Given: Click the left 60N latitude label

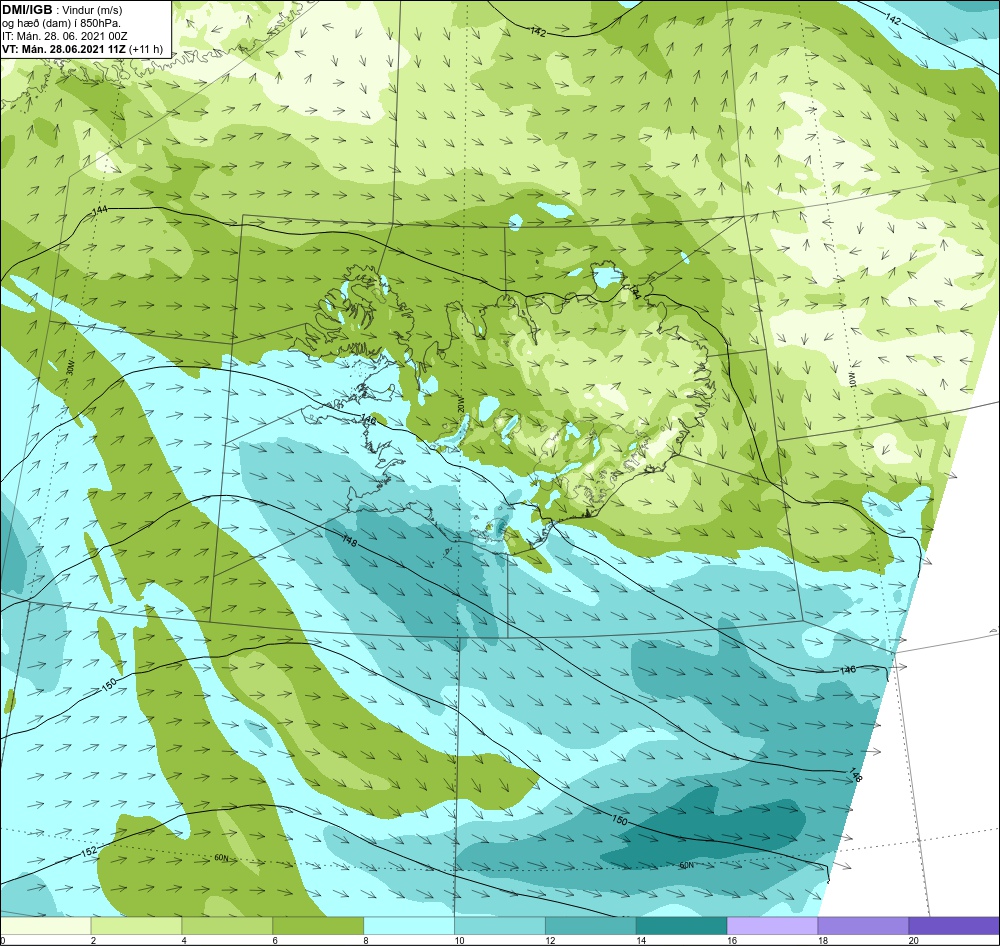Looking at the screenshot, I should tap(221, 858).
